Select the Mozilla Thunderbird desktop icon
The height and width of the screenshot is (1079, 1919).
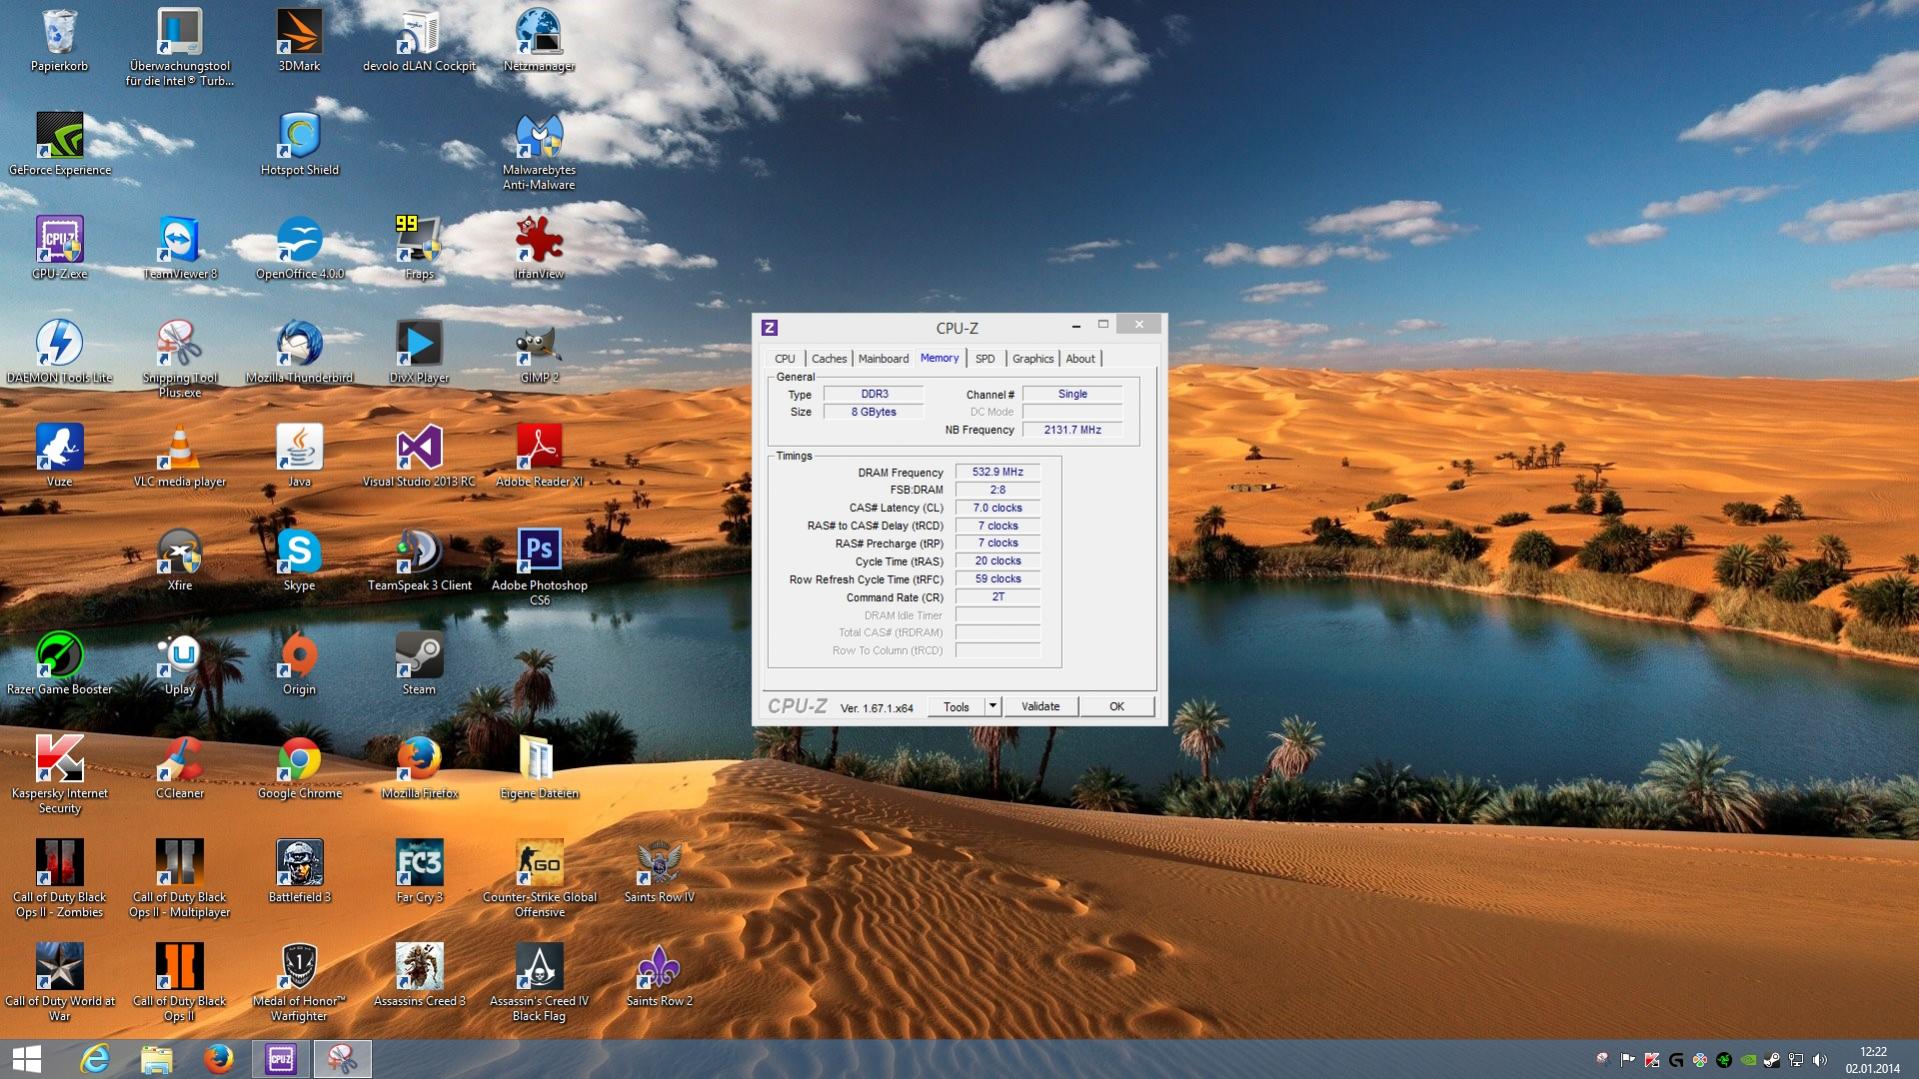pyautogui.click(x=299, y=353)
